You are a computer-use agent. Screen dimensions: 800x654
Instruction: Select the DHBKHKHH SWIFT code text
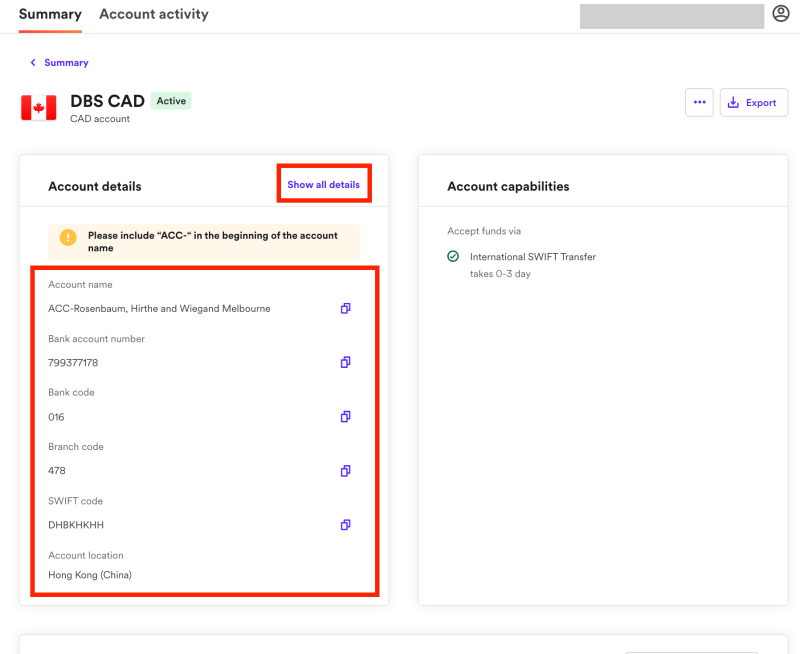76,525
